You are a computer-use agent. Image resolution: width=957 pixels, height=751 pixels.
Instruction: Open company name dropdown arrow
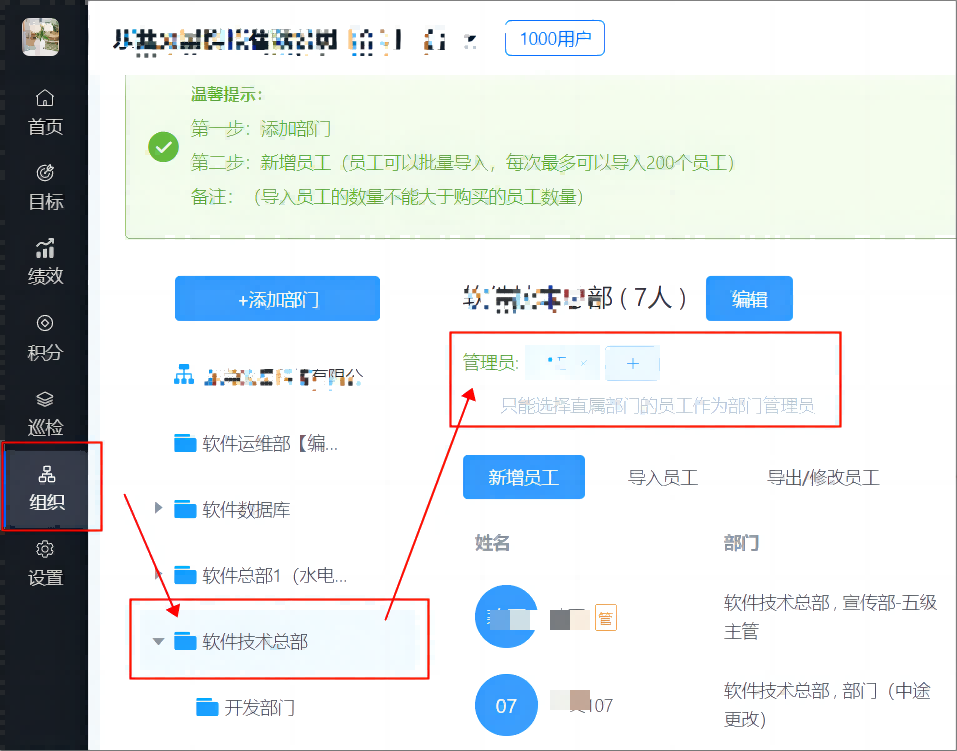tap(472, 41)
